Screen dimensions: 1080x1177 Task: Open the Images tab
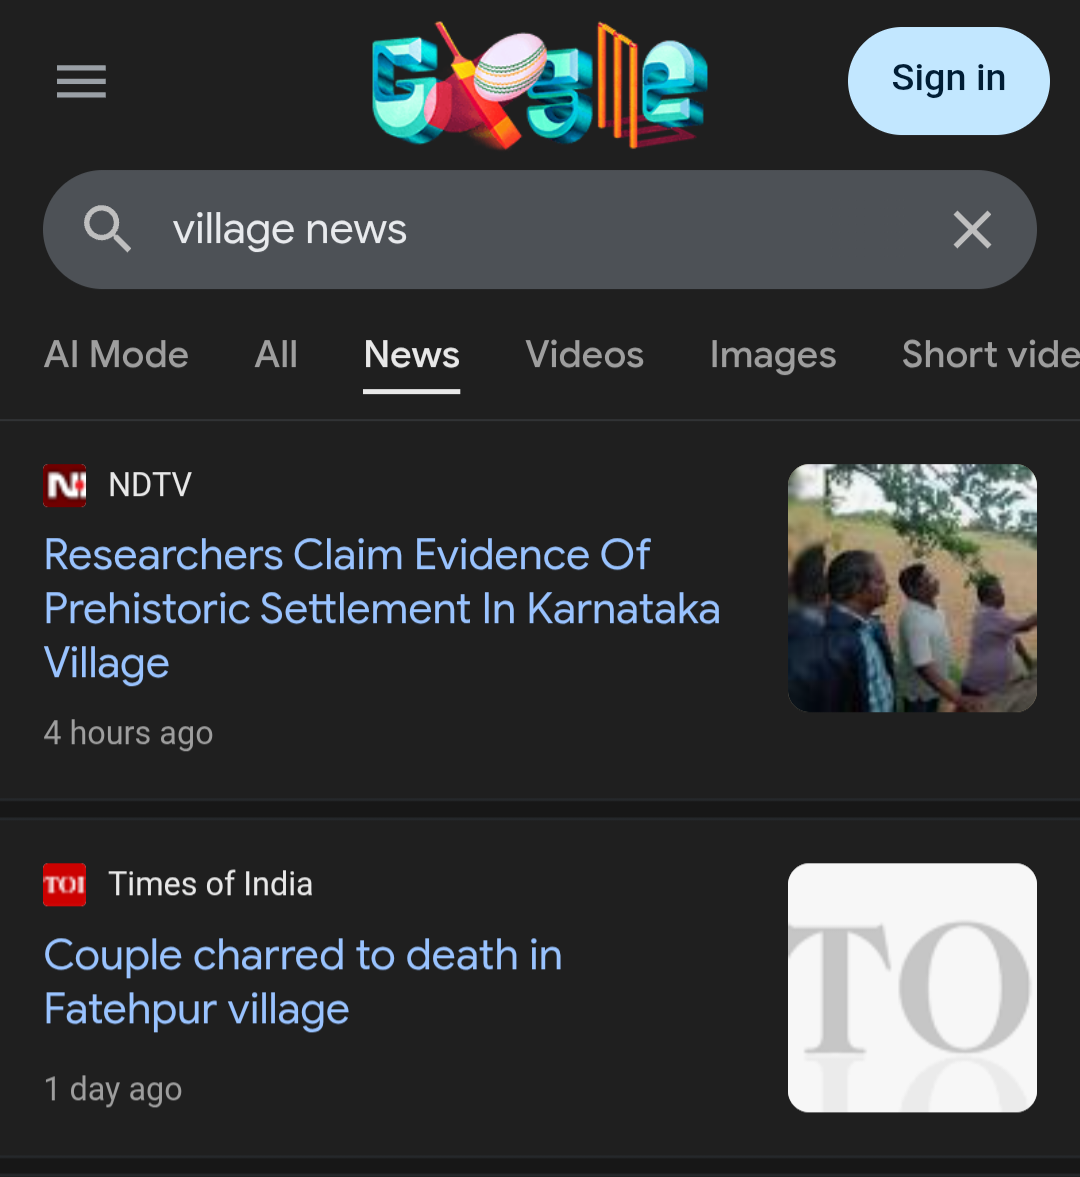pyautogui.click(x=772, y=355)
